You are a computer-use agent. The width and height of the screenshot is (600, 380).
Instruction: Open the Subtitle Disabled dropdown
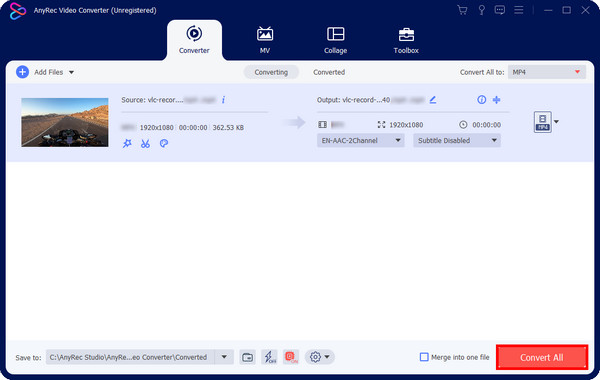[x=457, y=140]
